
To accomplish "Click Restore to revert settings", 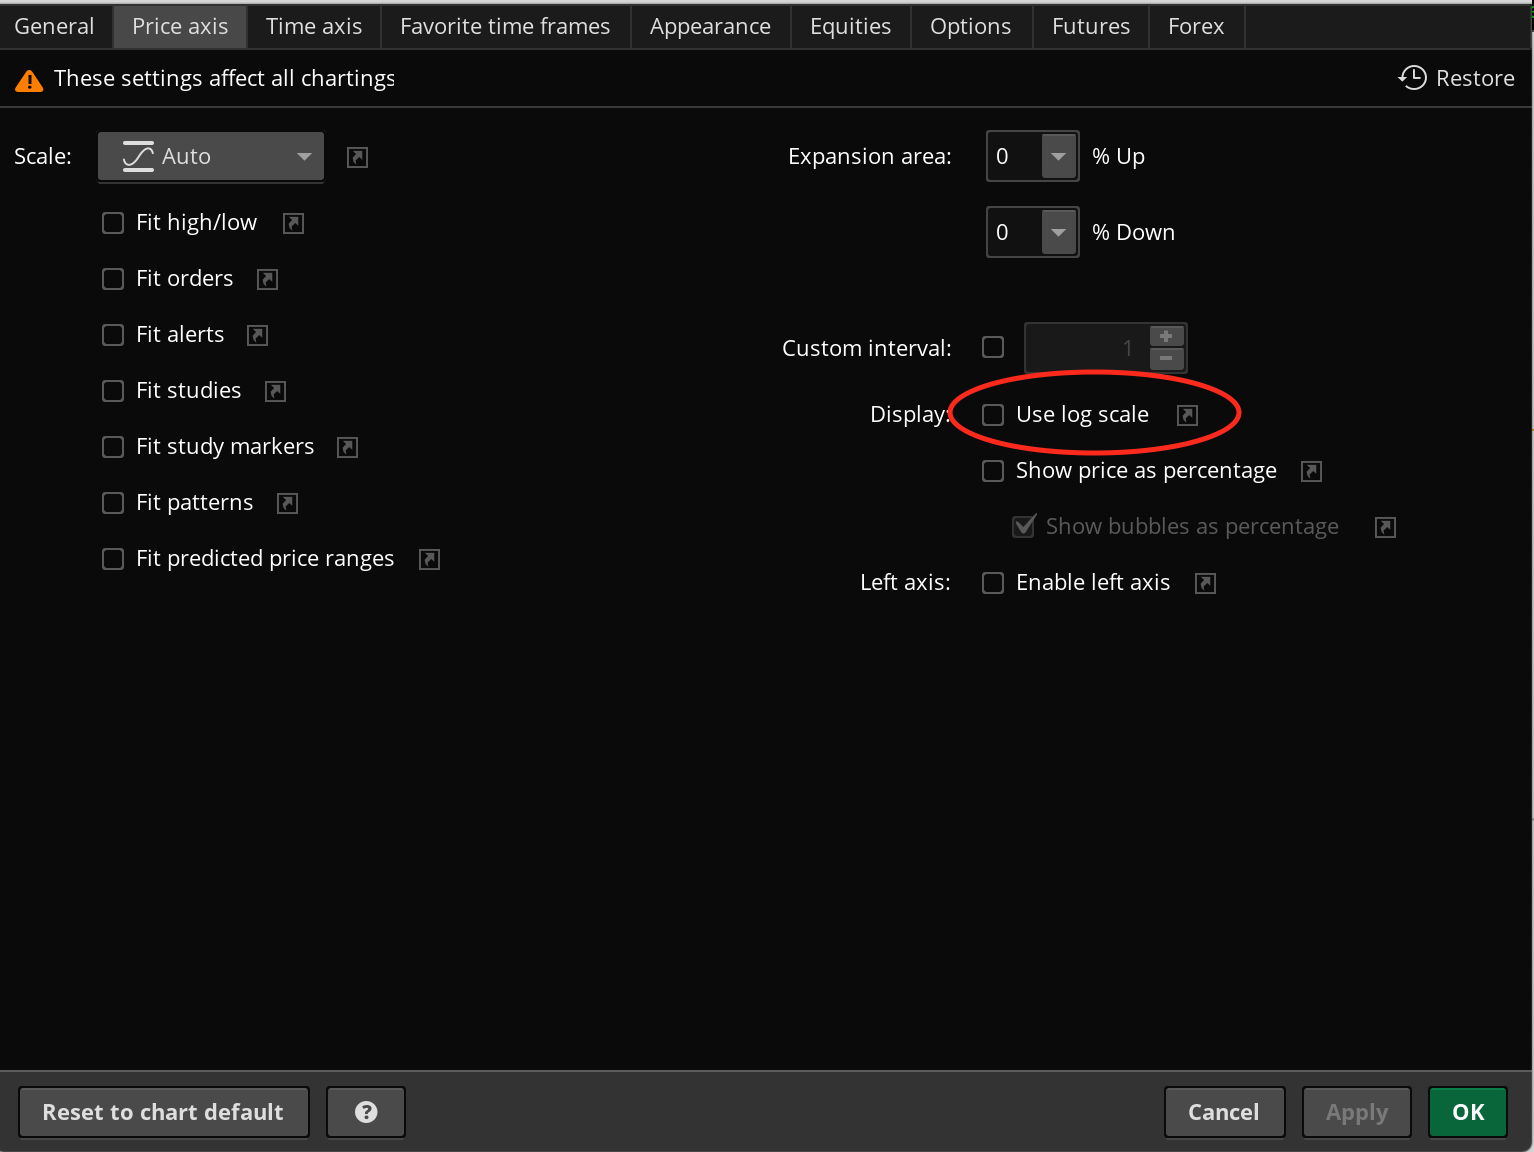I will [1457, 78].
